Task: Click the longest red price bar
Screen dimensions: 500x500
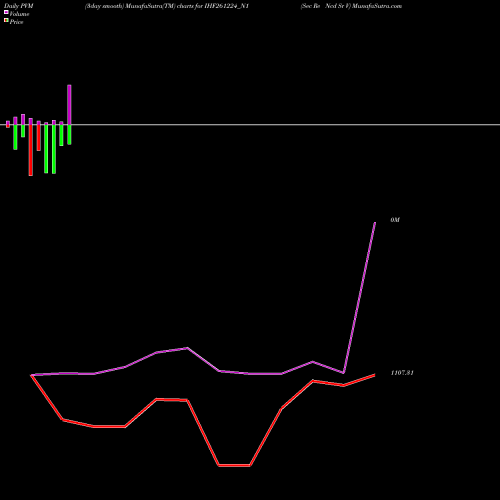Action: coord(31,150)
